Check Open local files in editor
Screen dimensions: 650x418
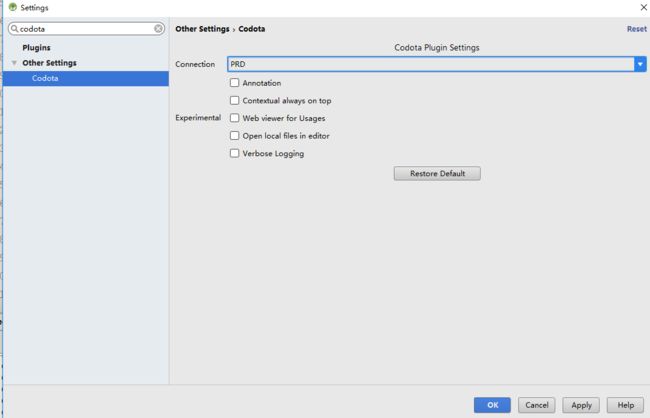(235, 136)
